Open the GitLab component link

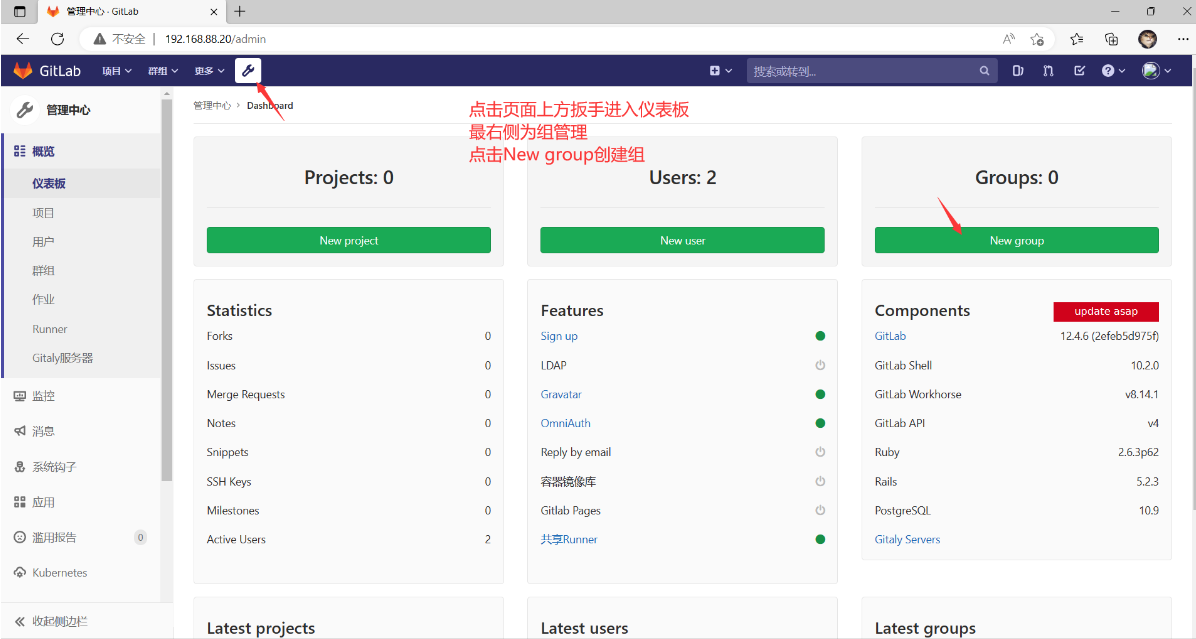[x=890, y=336]
